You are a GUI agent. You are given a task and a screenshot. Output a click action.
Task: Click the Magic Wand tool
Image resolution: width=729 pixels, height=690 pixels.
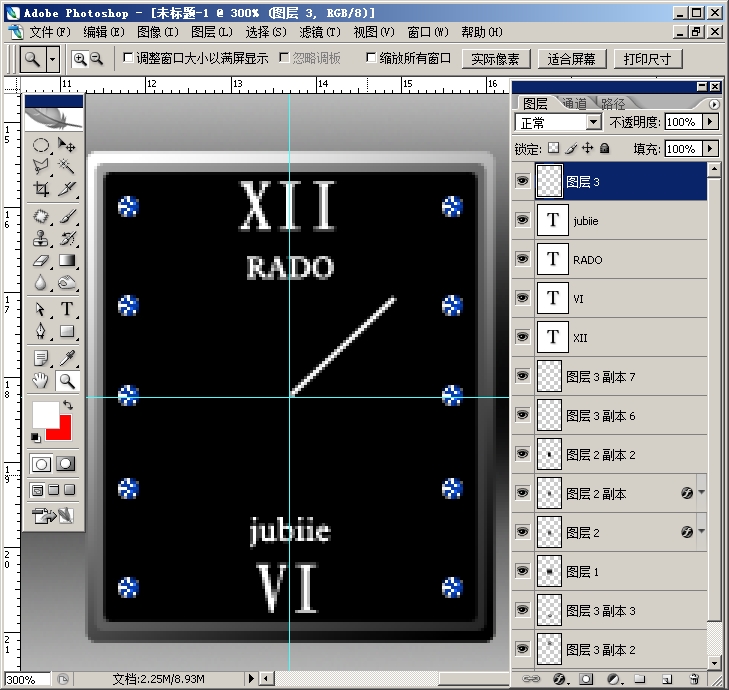pos(67,166)
